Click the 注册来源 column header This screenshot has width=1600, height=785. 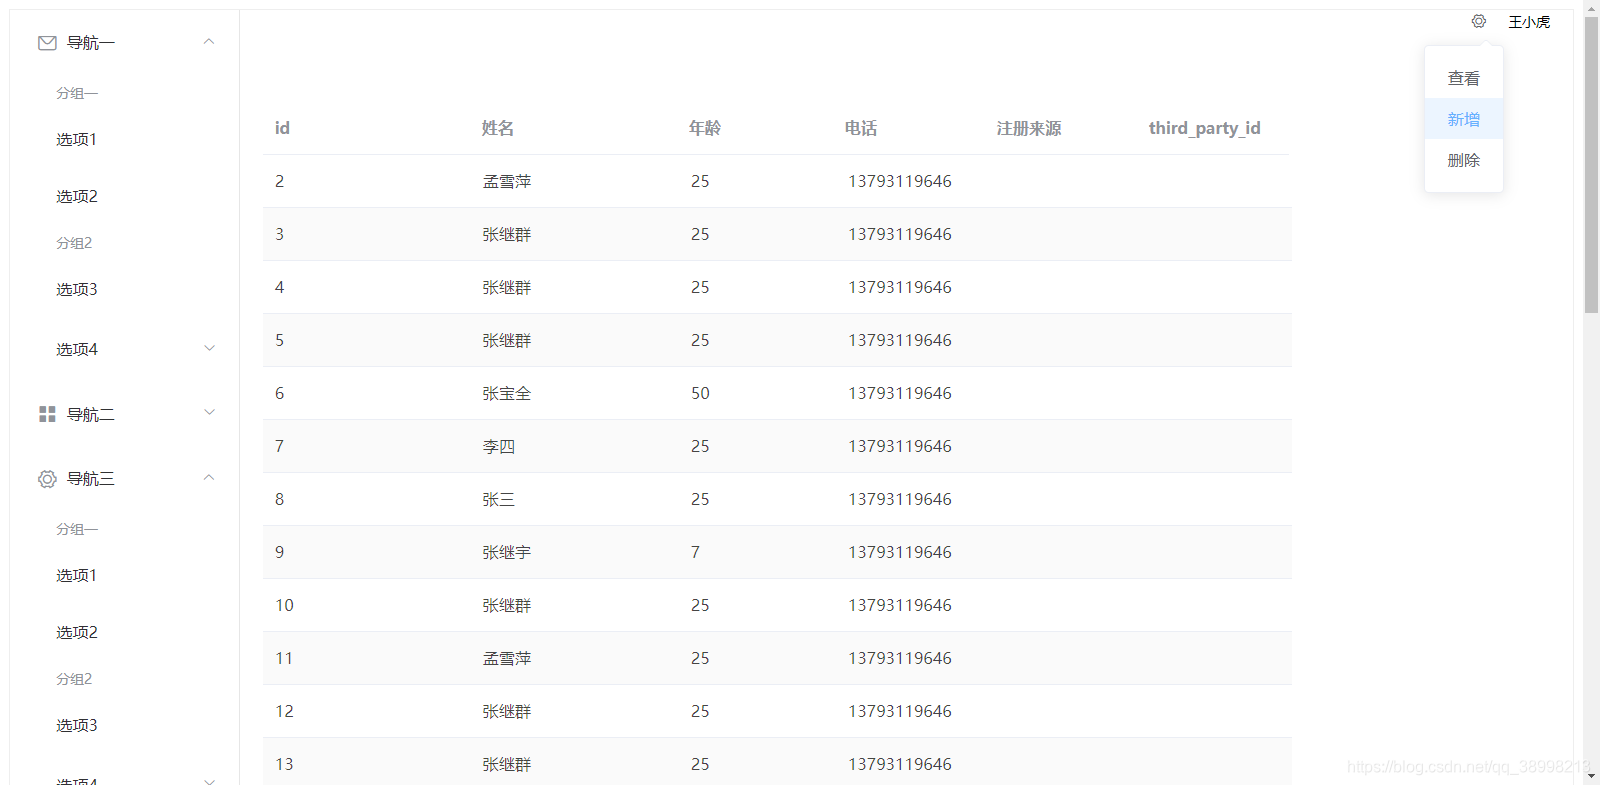pos(1029,128)
